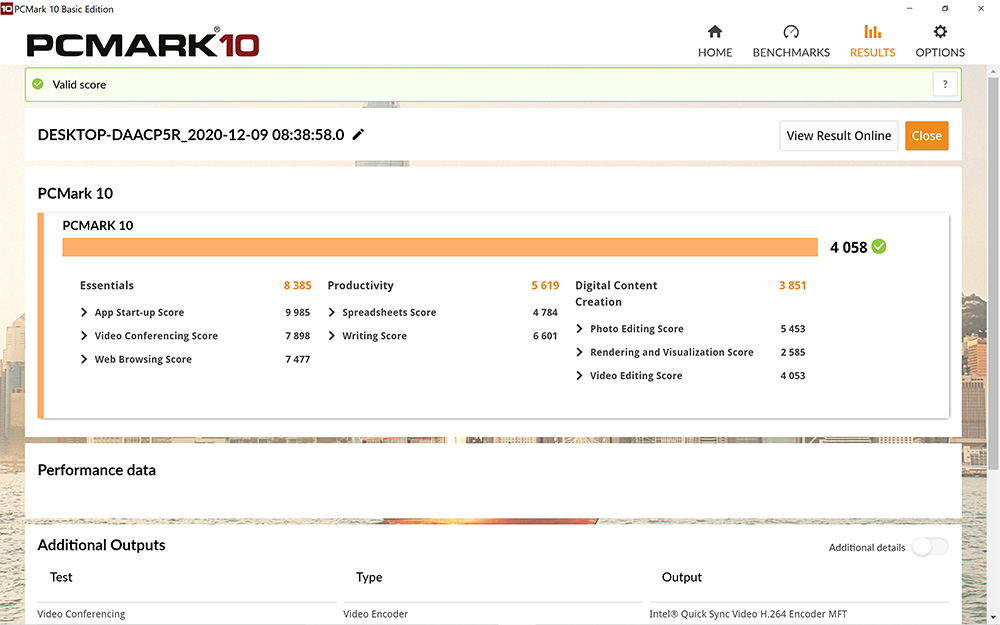
Task: Open the BENCHMARKS tab
Action: 791,41
